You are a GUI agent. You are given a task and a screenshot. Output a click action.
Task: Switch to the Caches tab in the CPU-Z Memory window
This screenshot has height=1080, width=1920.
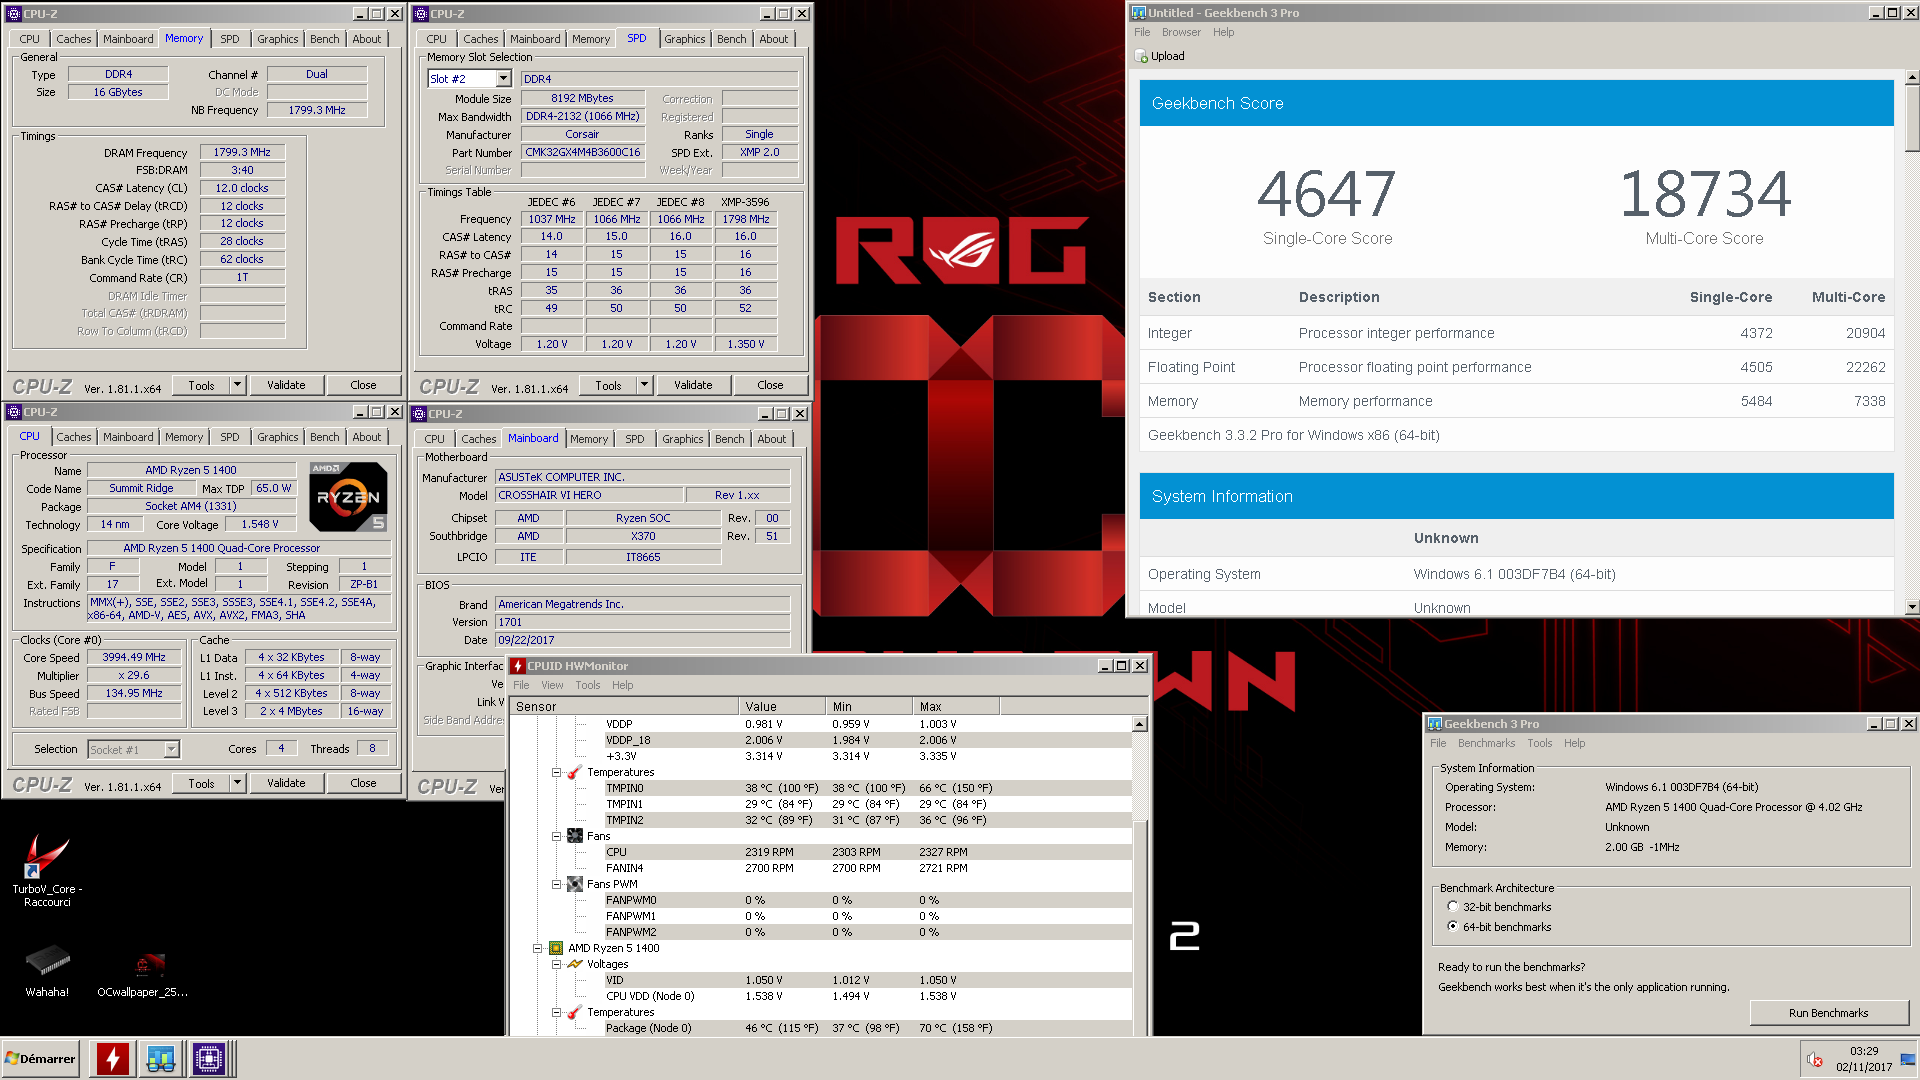coord(73,39)
